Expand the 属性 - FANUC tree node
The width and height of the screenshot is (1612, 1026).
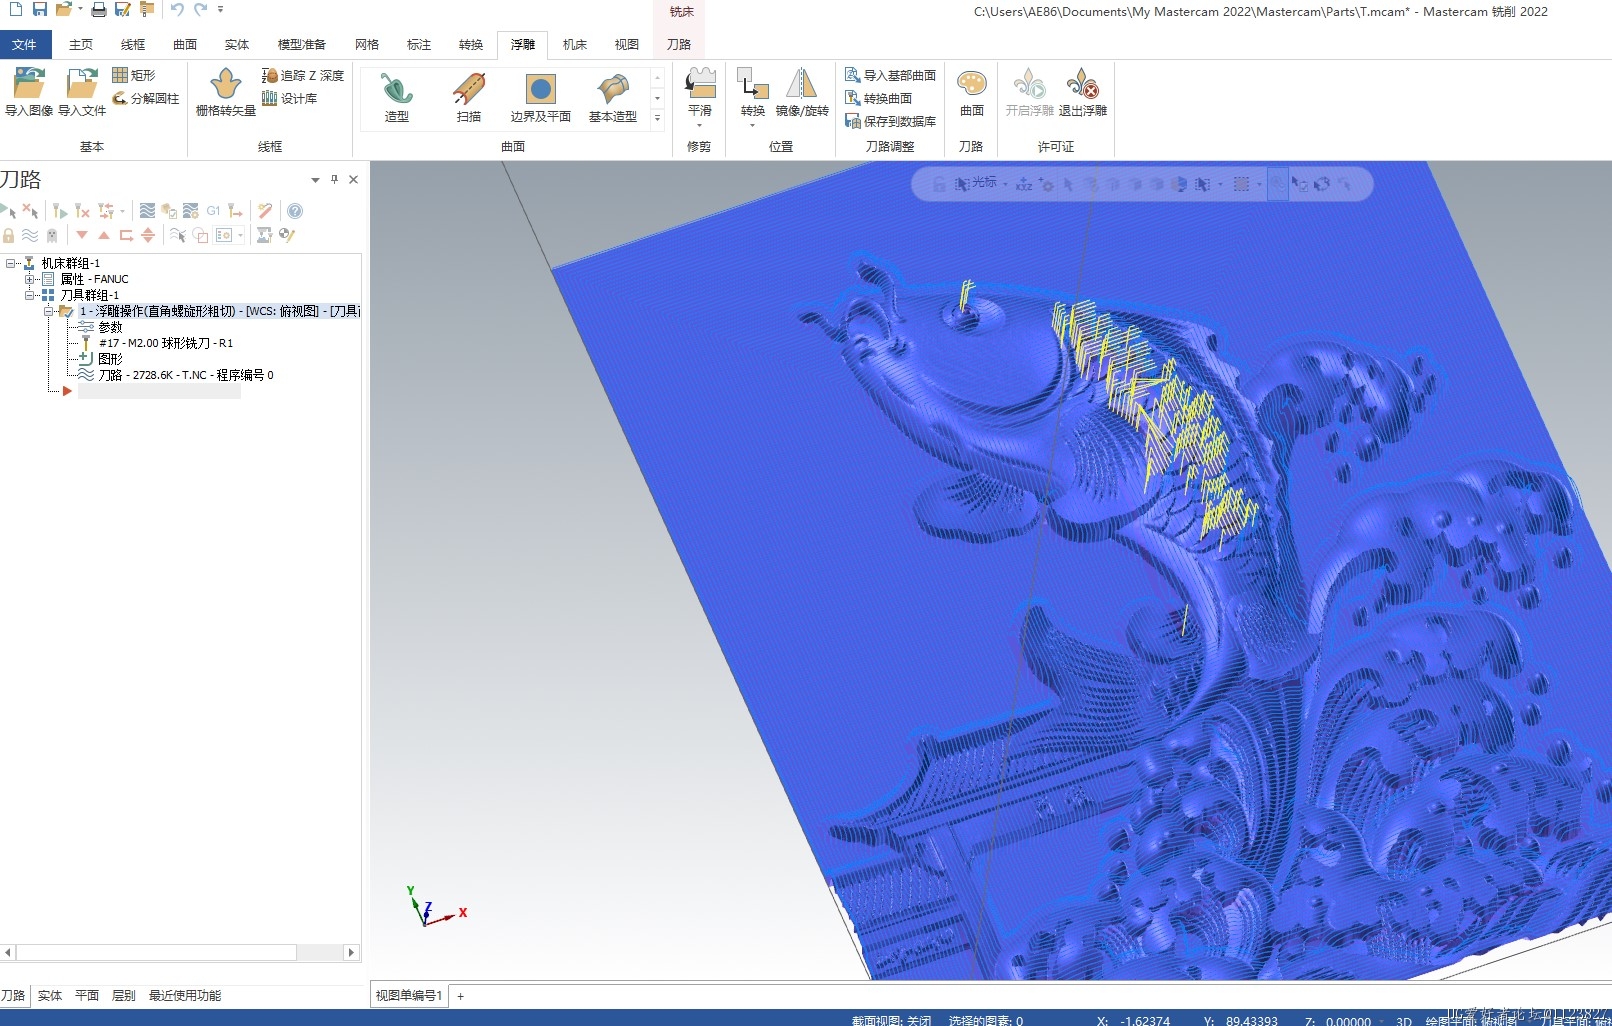30,279
